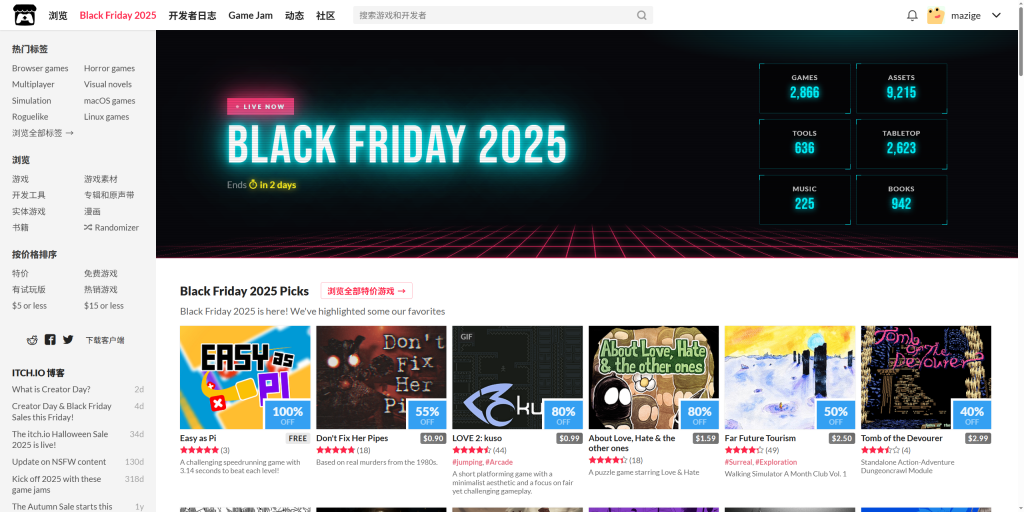Open the #Surreal tag link
This screenshot has height=512, width=1024.
tap(739, 462)
